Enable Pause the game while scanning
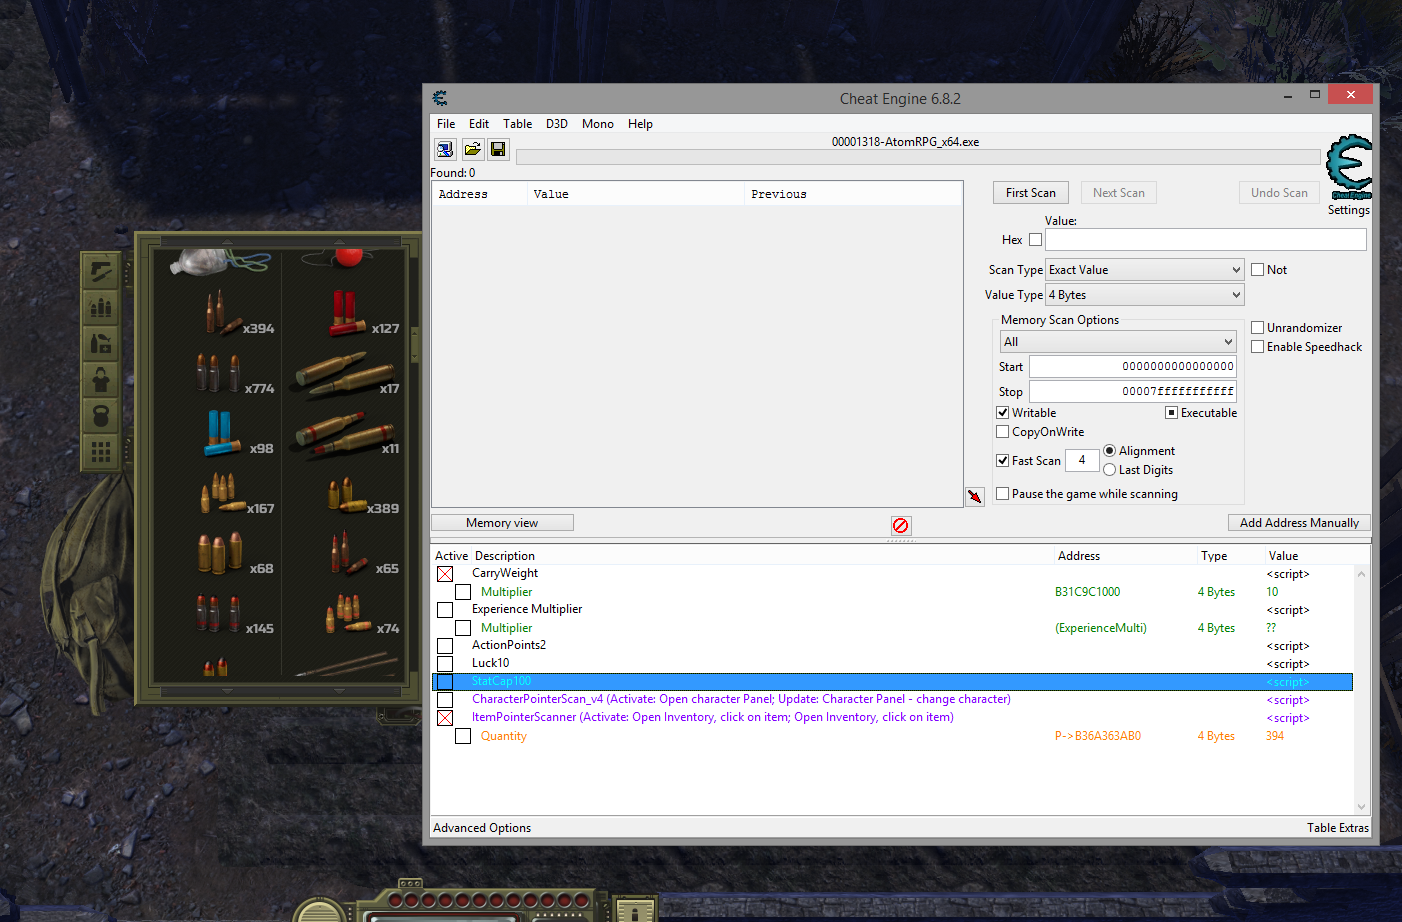1402x922 pixels. click(1003, 494)
